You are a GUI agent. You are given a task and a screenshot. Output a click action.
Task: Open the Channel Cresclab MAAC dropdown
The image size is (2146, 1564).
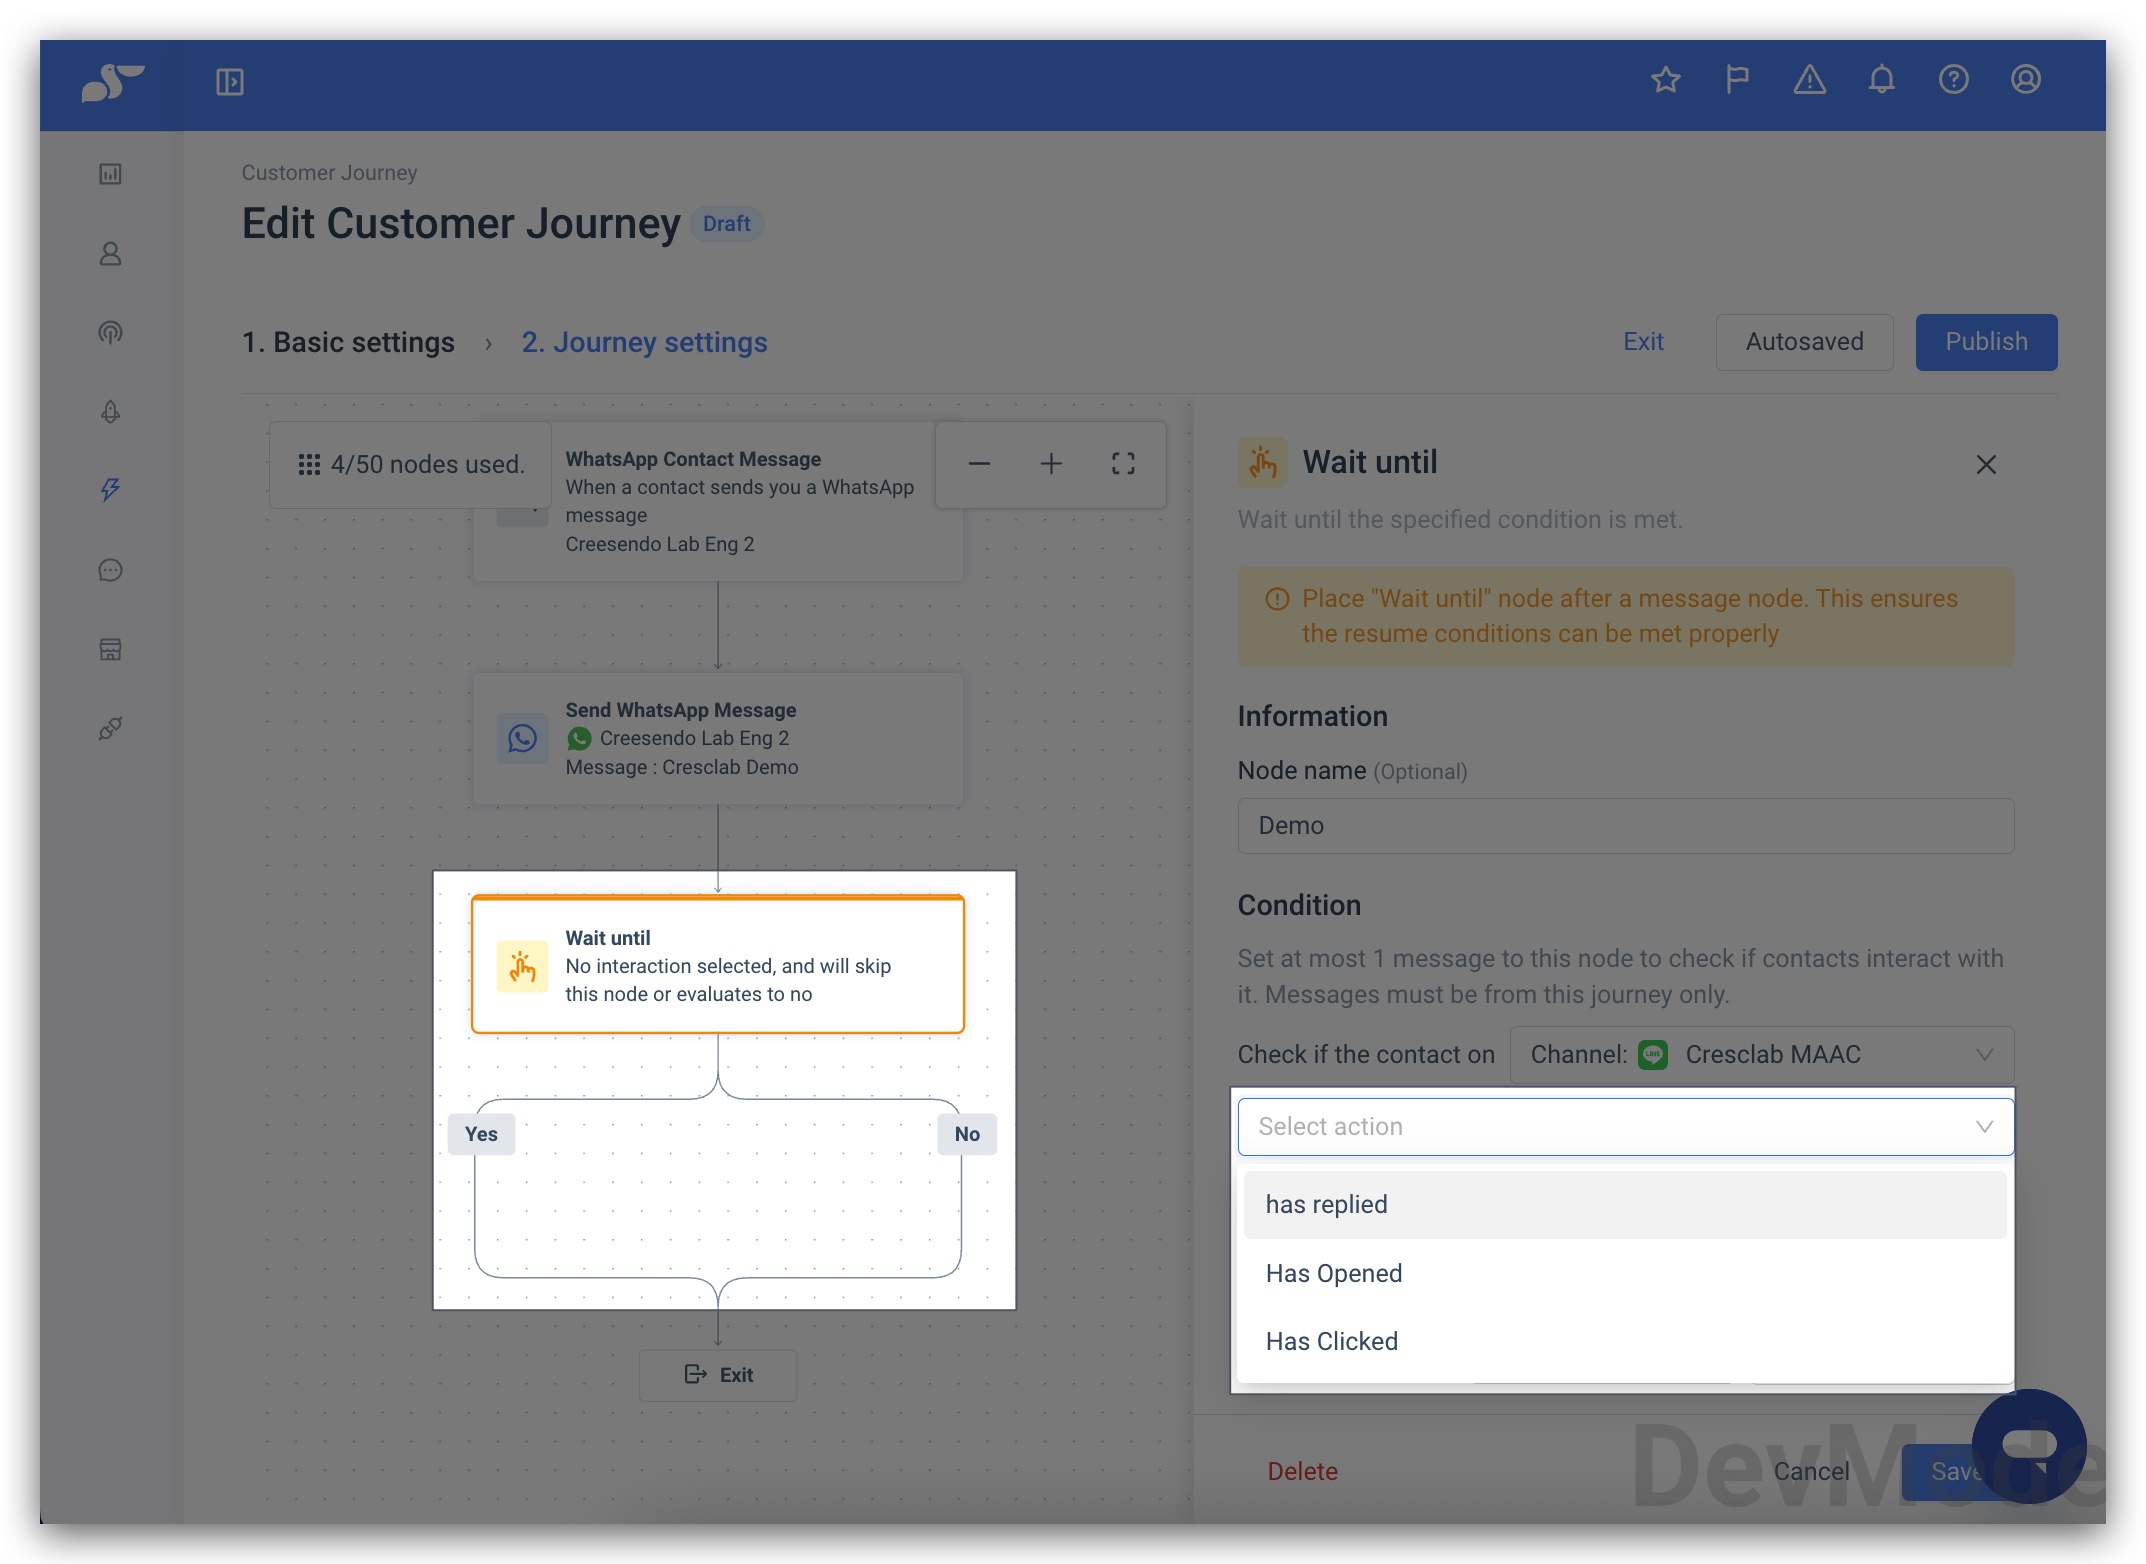(1762, 1055)
